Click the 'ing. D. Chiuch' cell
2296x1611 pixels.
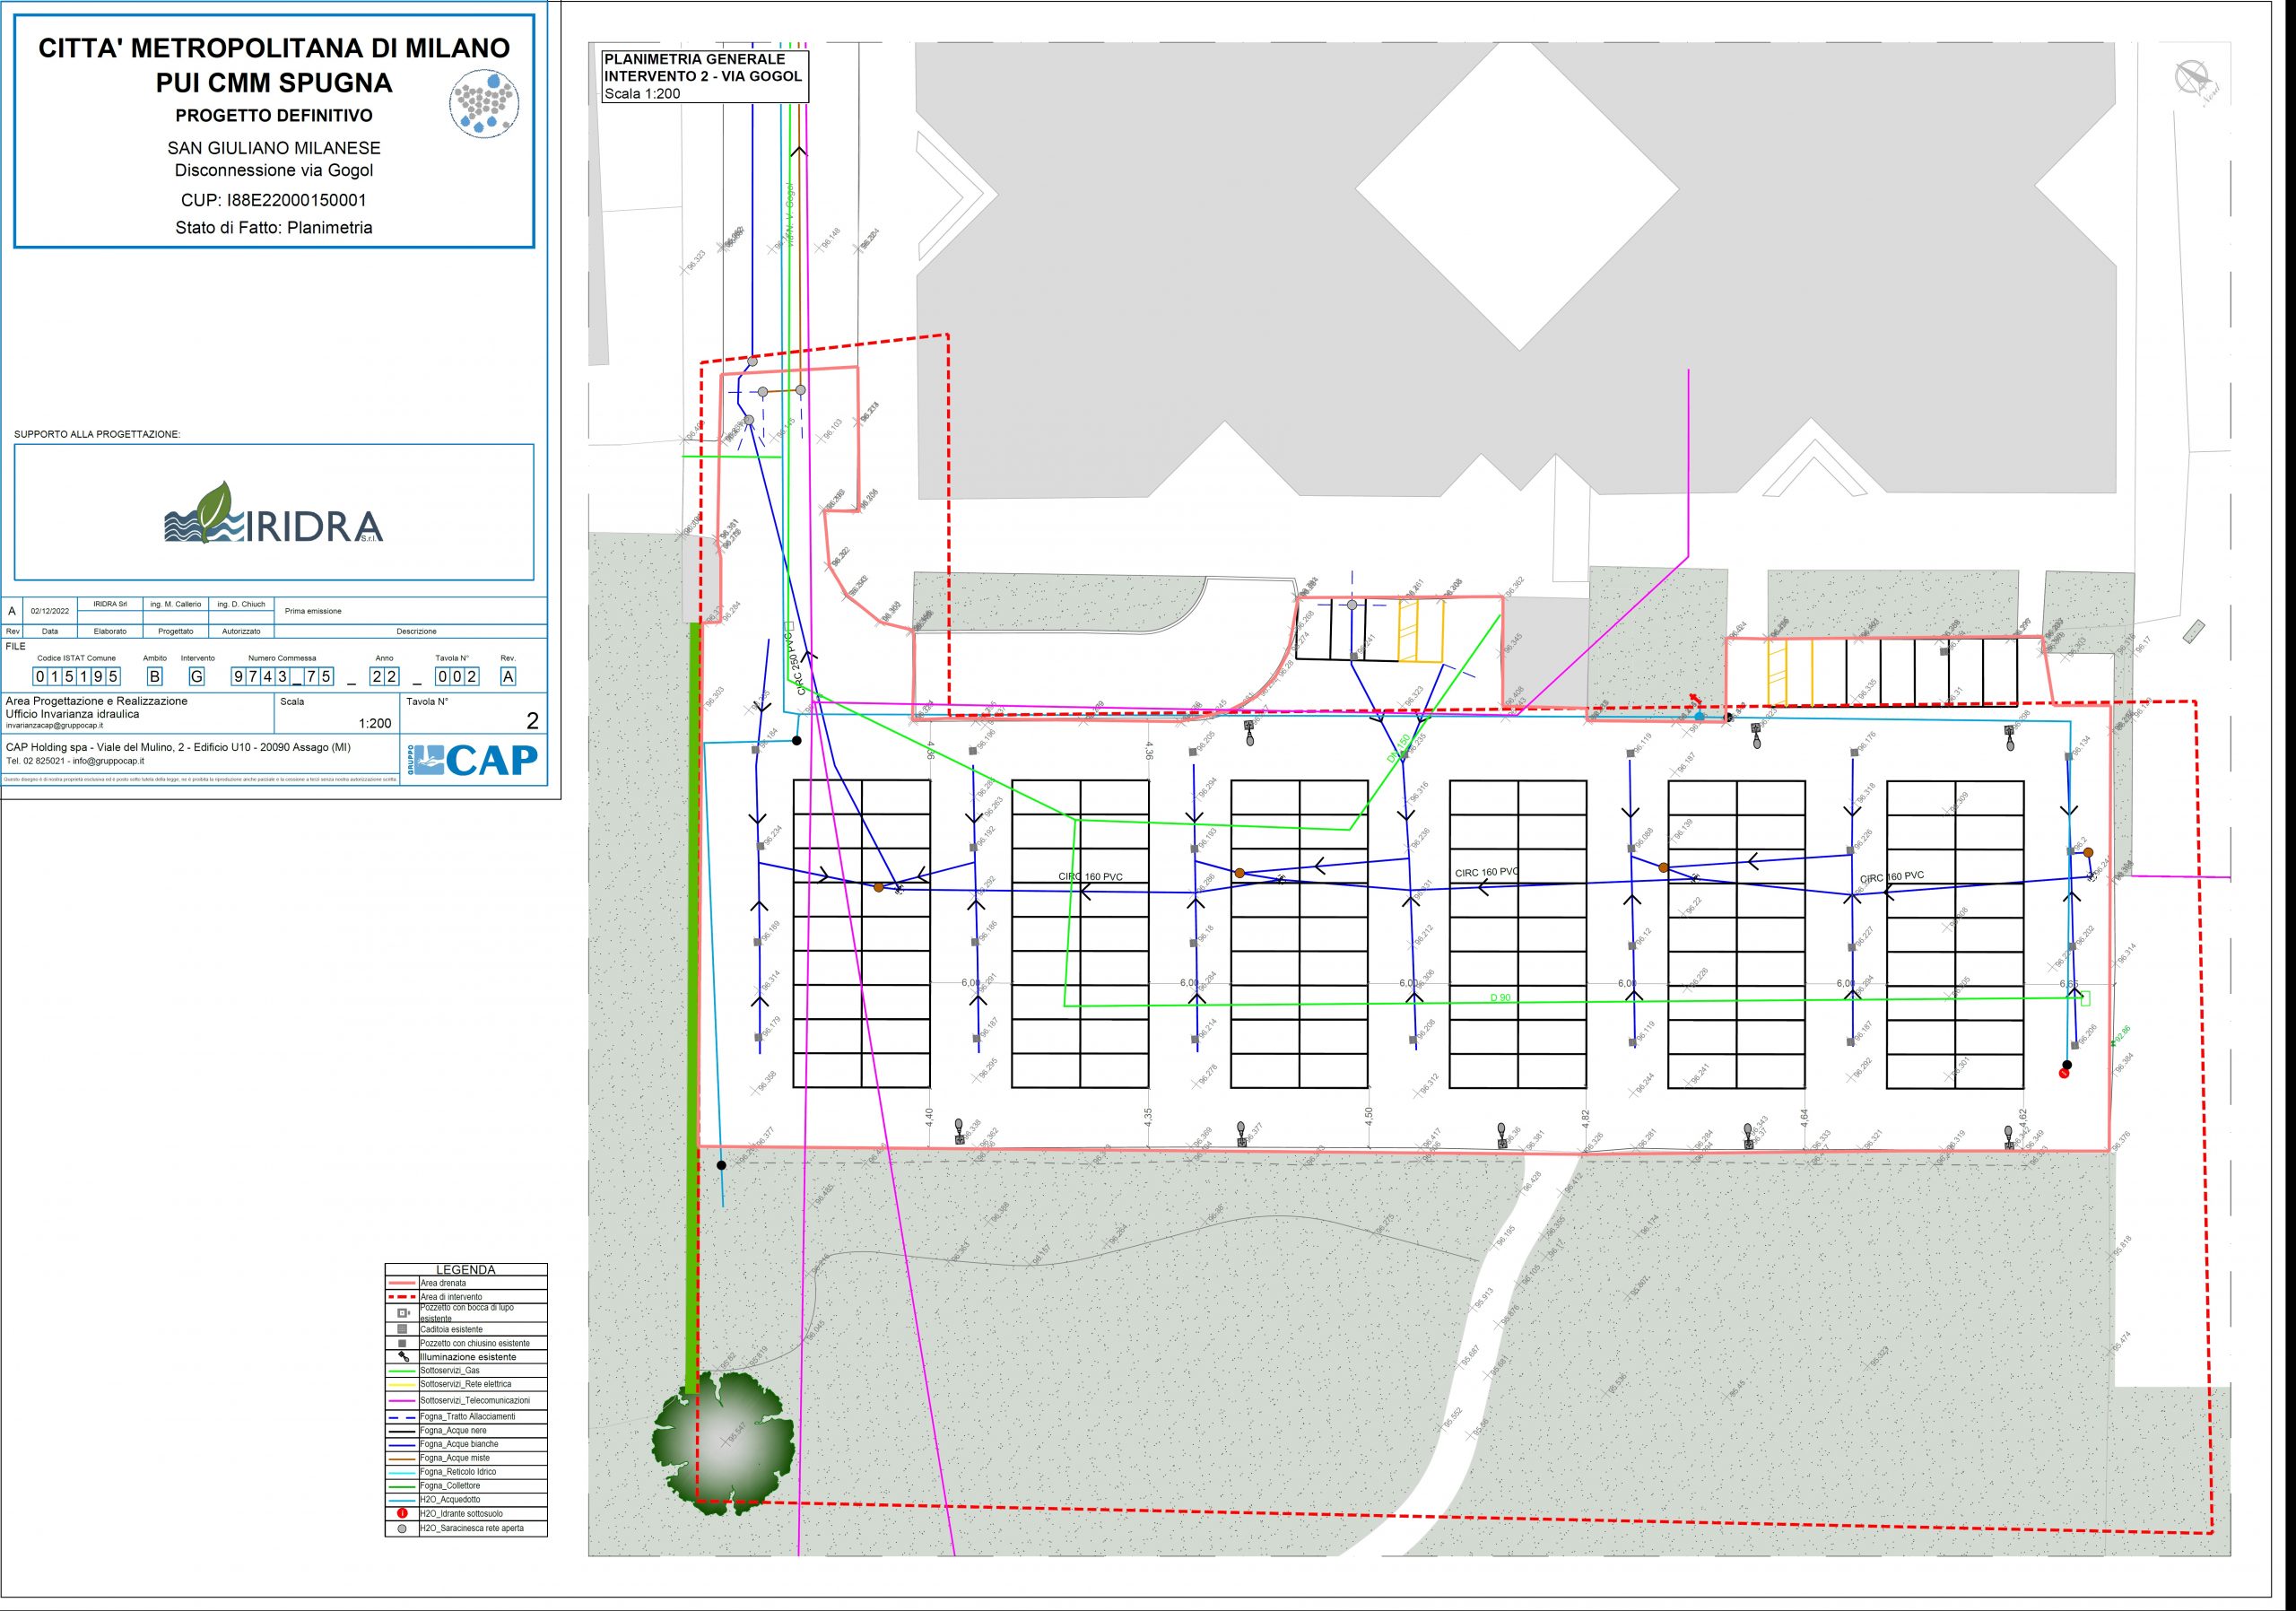(x=241, y=605)
